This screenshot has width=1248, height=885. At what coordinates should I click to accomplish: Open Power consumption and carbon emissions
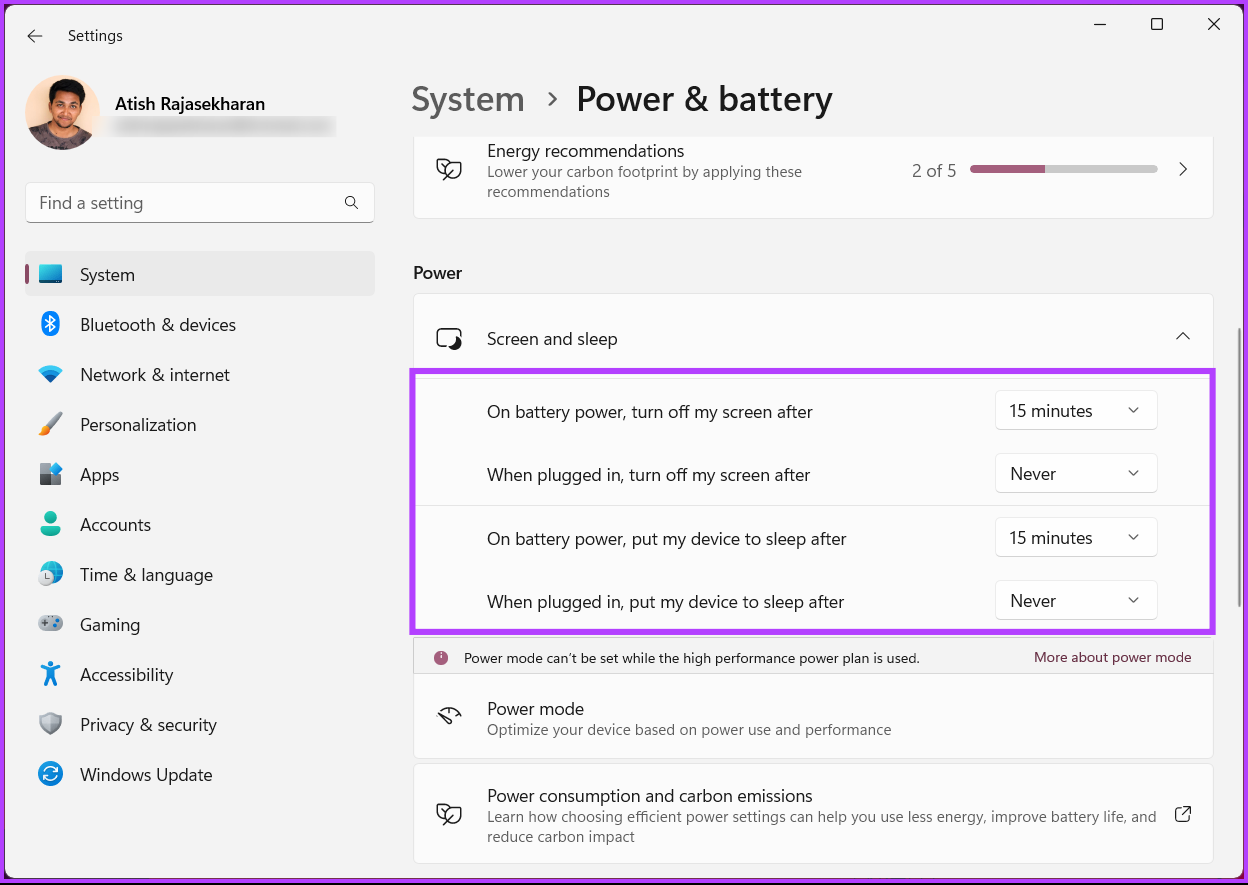click(x=813, y=814)
